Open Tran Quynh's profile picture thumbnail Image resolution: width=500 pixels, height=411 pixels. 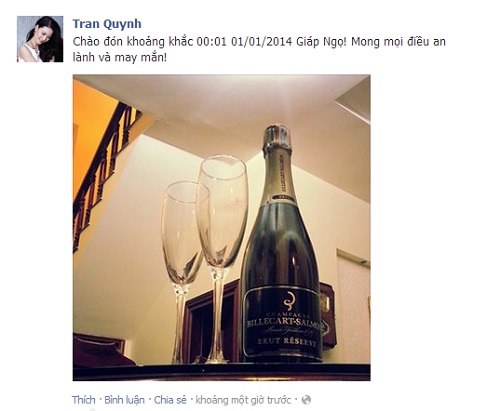tap(40, 39)
